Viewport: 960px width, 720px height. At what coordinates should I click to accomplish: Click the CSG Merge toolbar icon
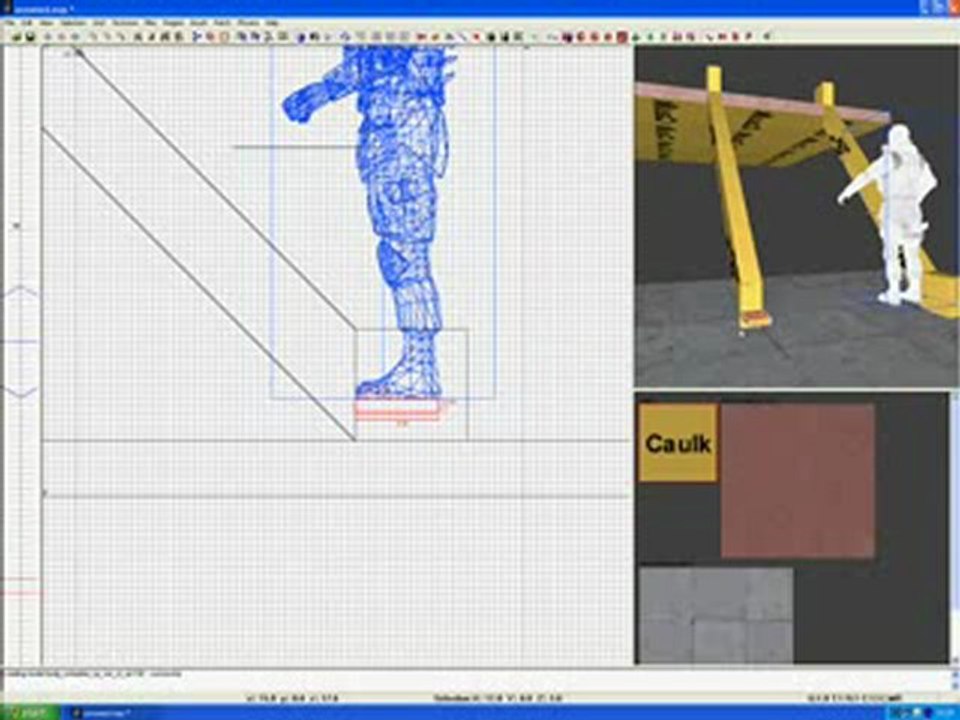pyautogui.click(x=212, y=37)
